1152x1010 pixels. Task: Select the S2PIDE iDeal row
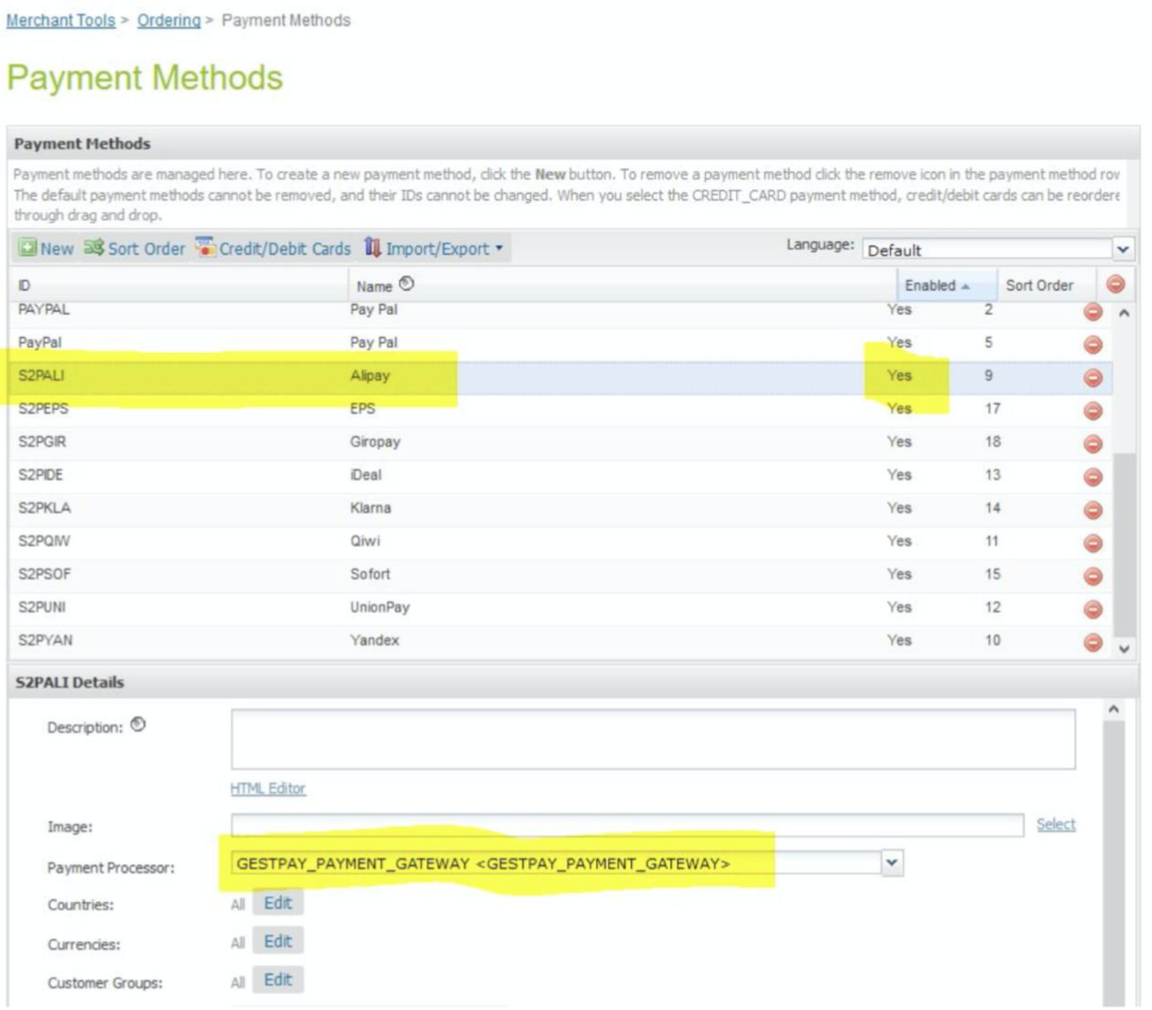[x=561, y=475]
